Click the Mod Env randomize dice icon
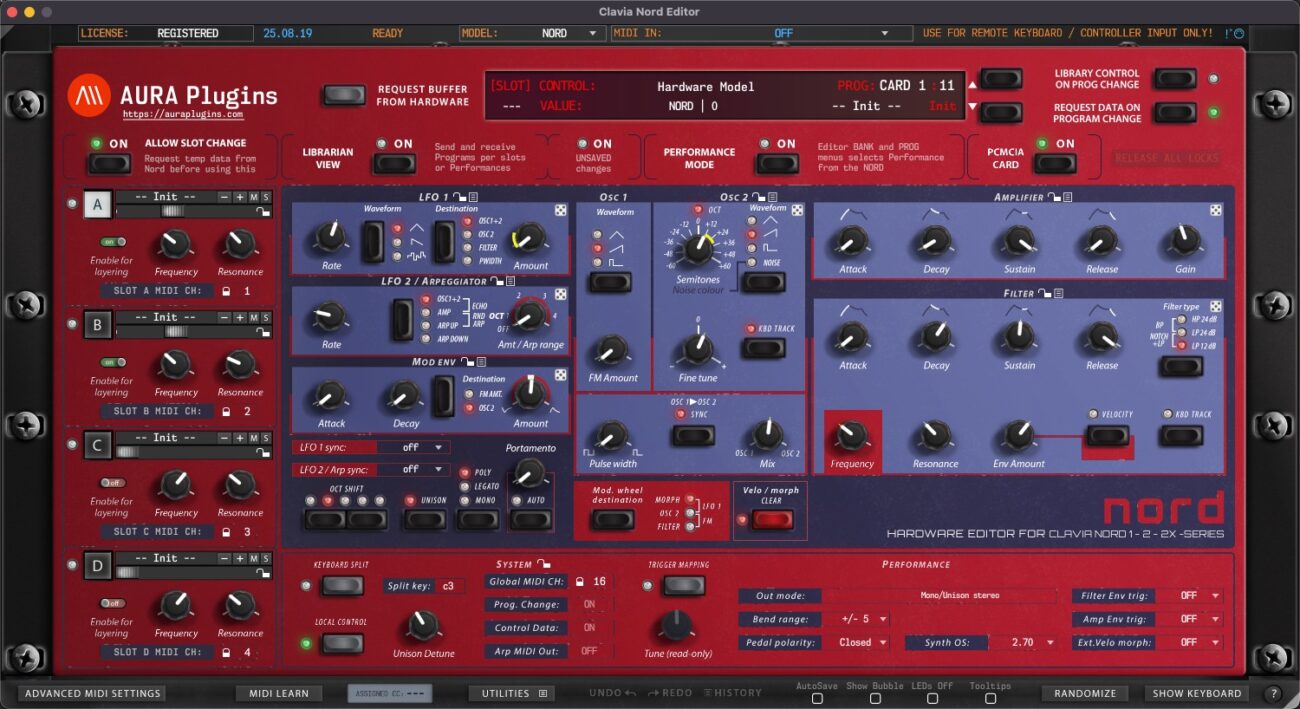Image resolution: width=1300 pixels, height=709 pixels. [560, 376]
